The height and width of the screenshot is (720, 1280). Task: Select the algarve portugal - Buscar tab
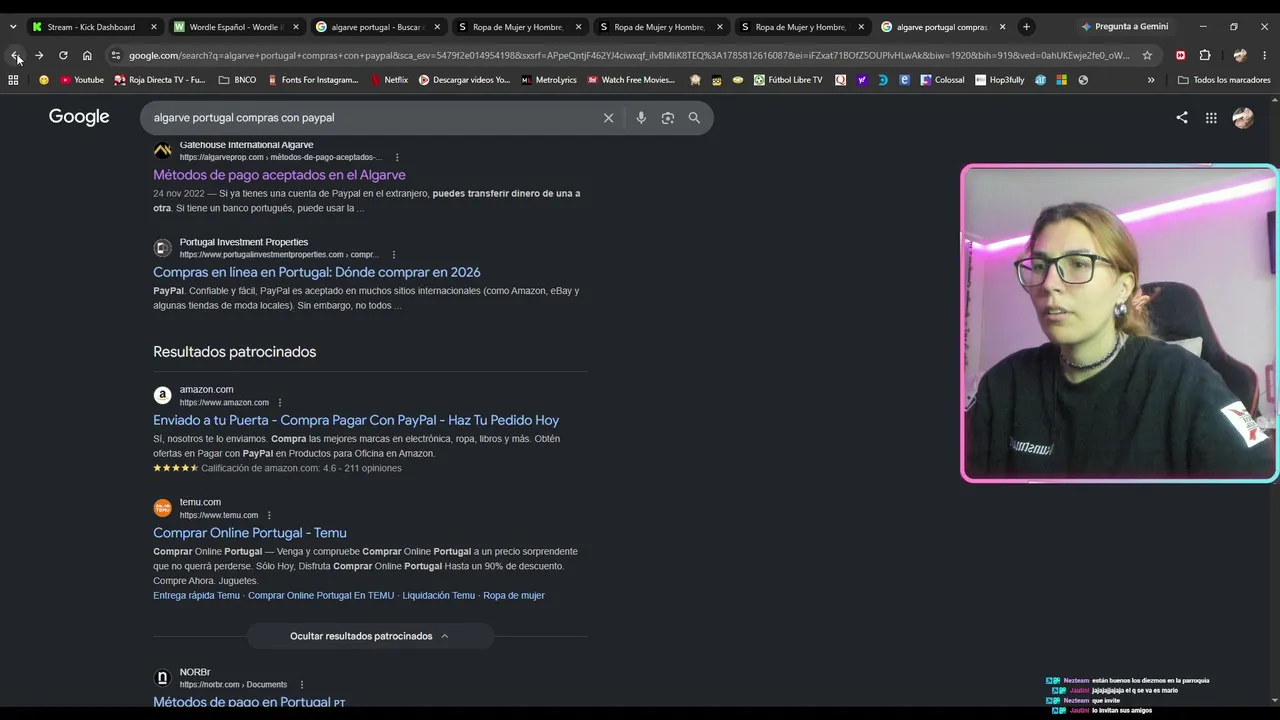coord(377,27)
